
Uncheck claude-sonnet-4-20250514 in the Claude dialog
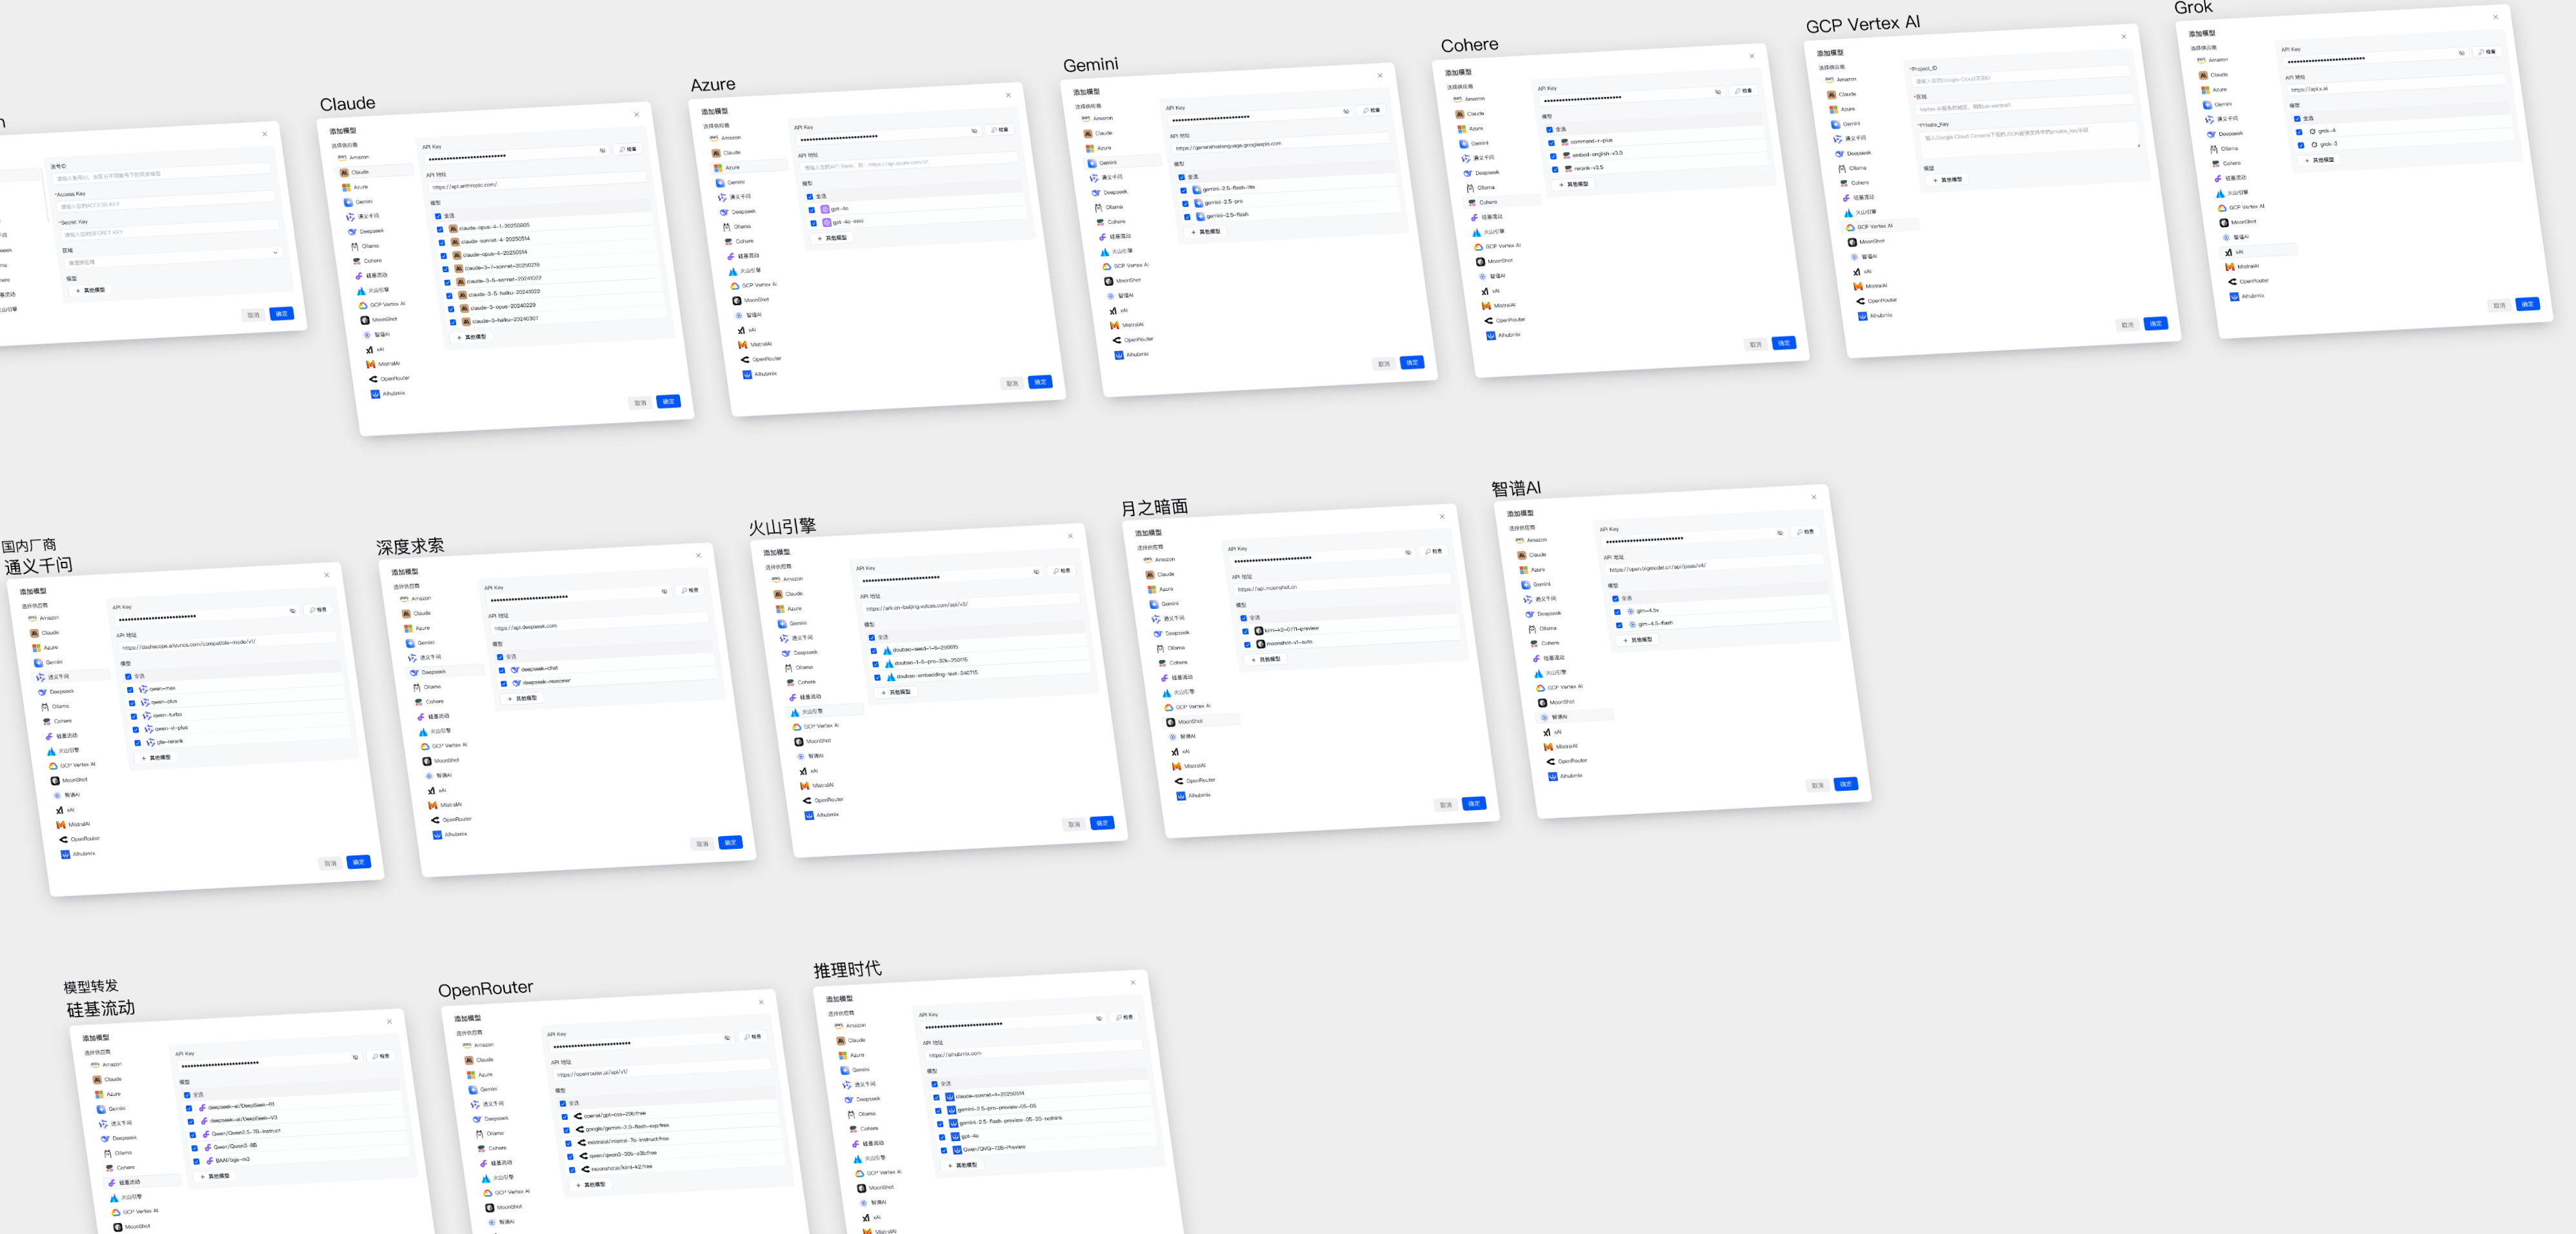click(x=442, y=242)
